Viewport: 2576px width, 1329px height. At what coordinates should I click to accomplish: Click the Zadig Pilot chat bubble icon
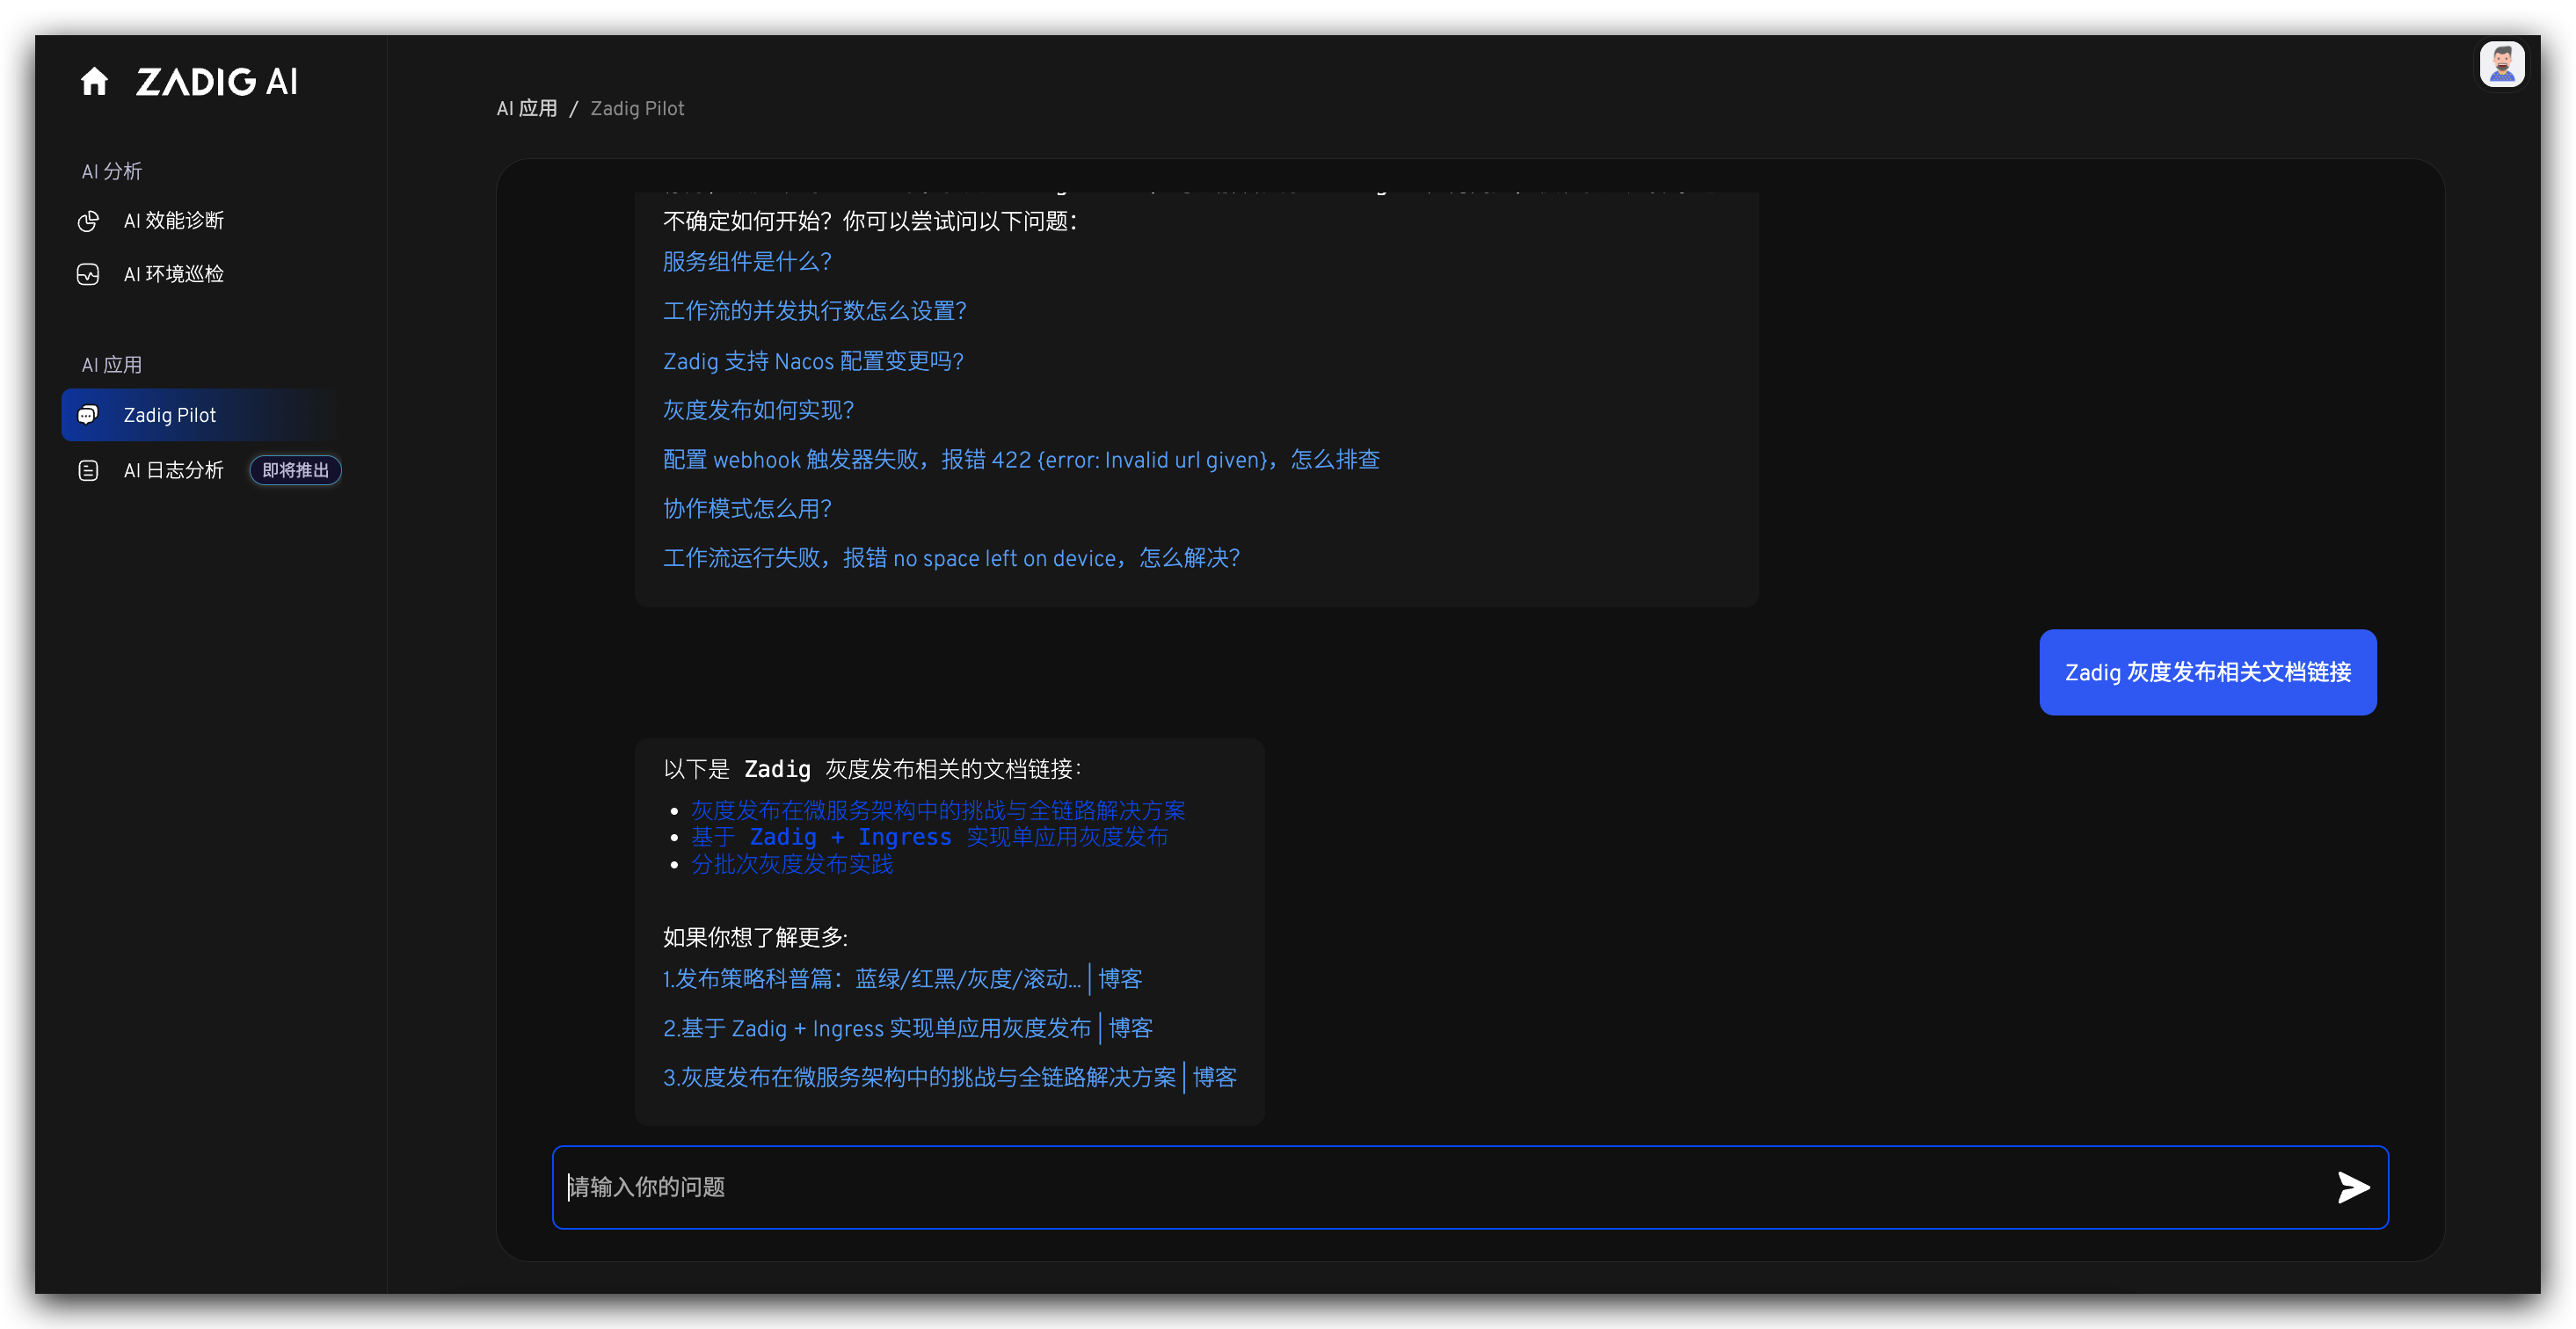pyautogui.click(x=88, y=415)
